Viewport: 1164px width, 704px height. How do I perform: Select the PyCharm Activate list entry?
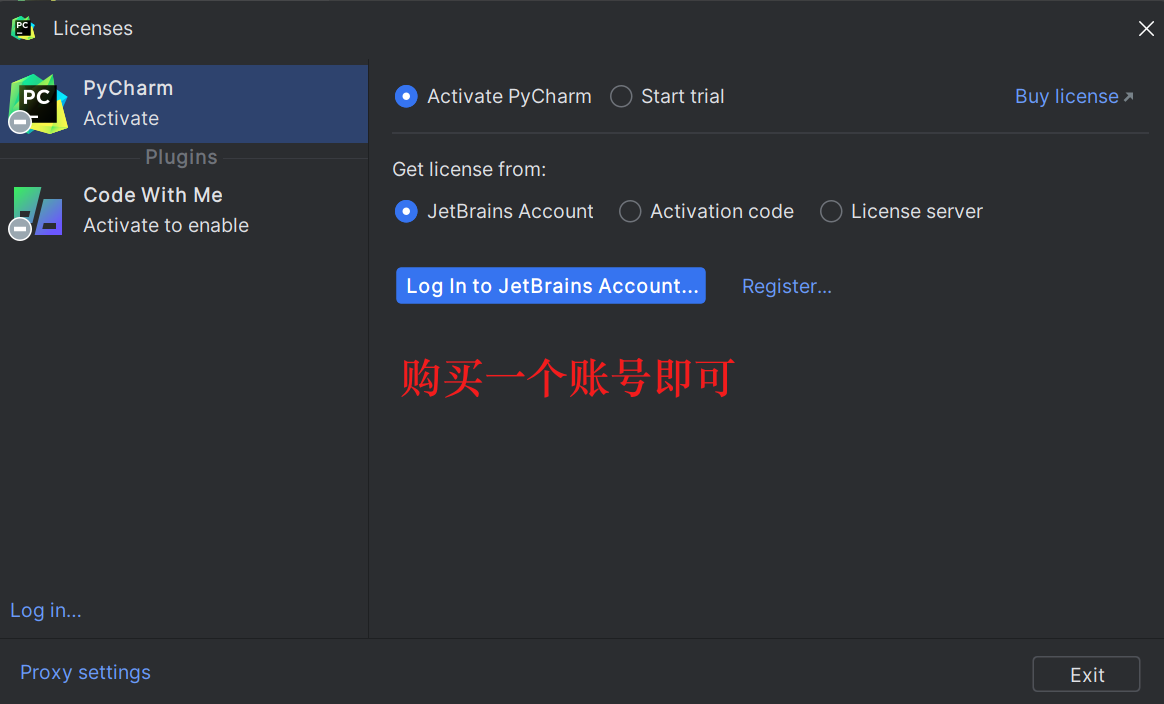[184, 104]
